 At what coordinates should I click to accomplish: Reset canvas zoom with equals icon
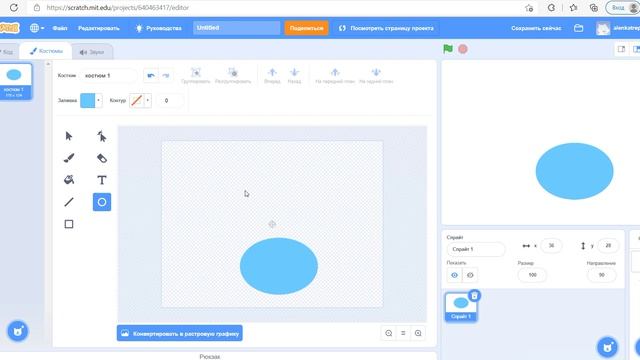click(403, 333)
